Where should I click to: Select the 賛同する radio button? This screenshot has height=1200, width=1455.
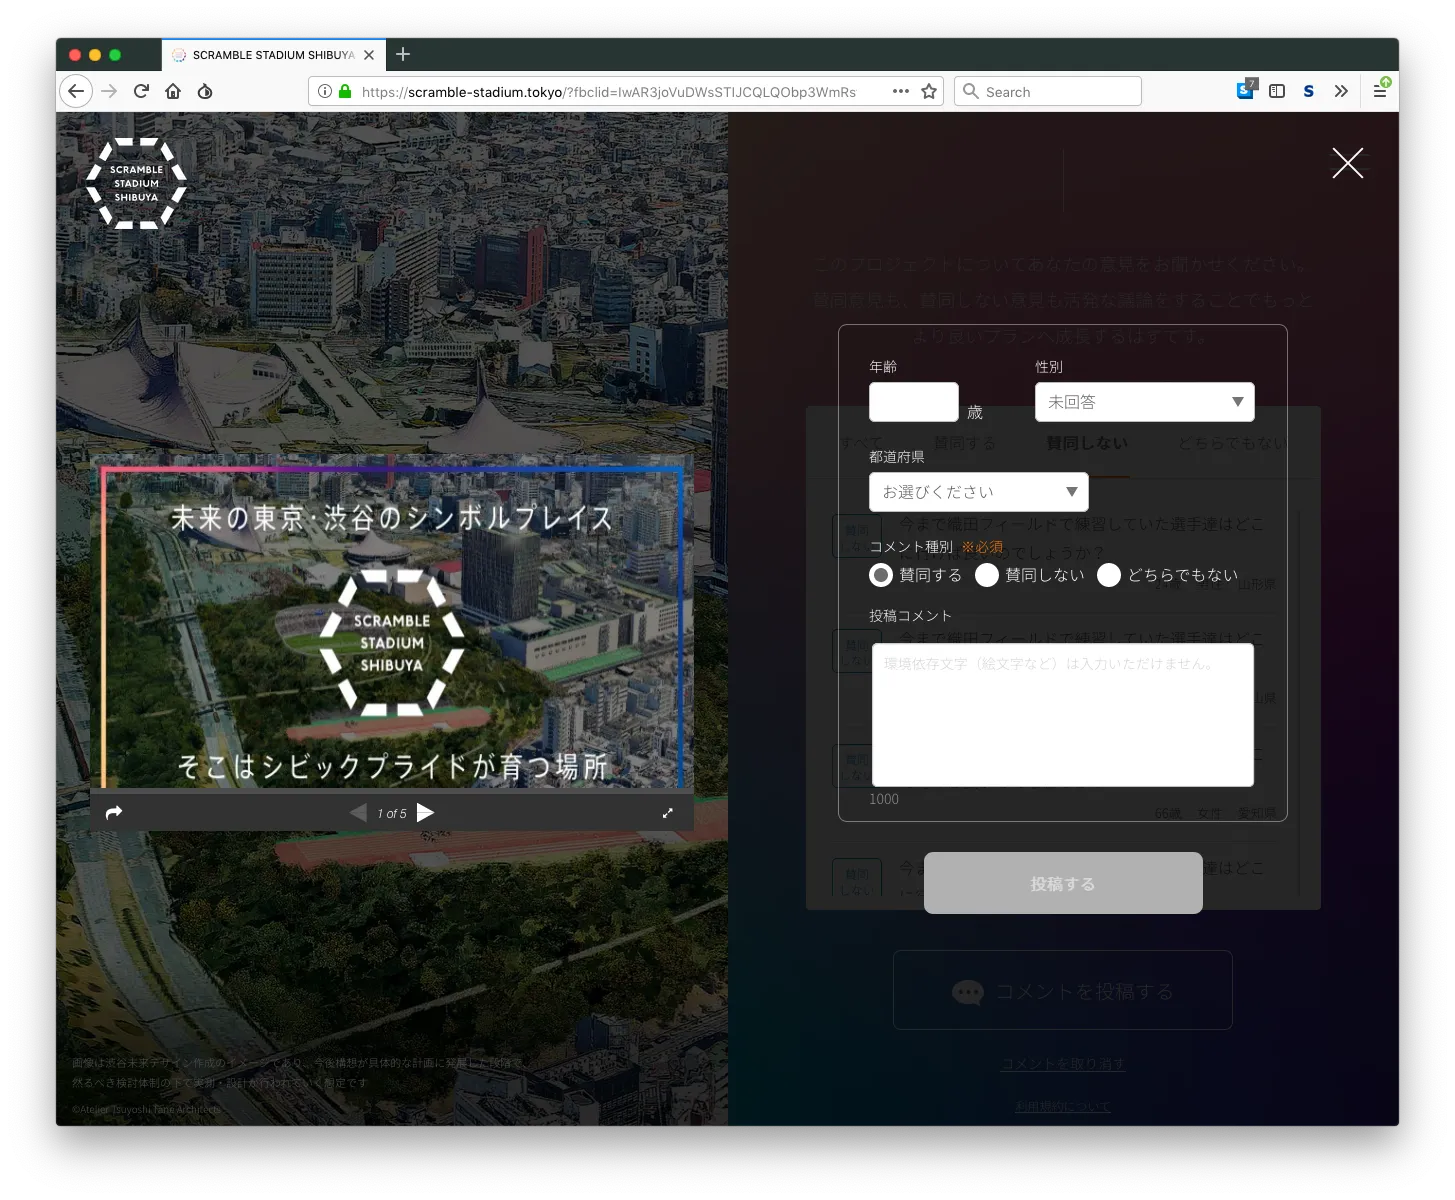(881, 575)
